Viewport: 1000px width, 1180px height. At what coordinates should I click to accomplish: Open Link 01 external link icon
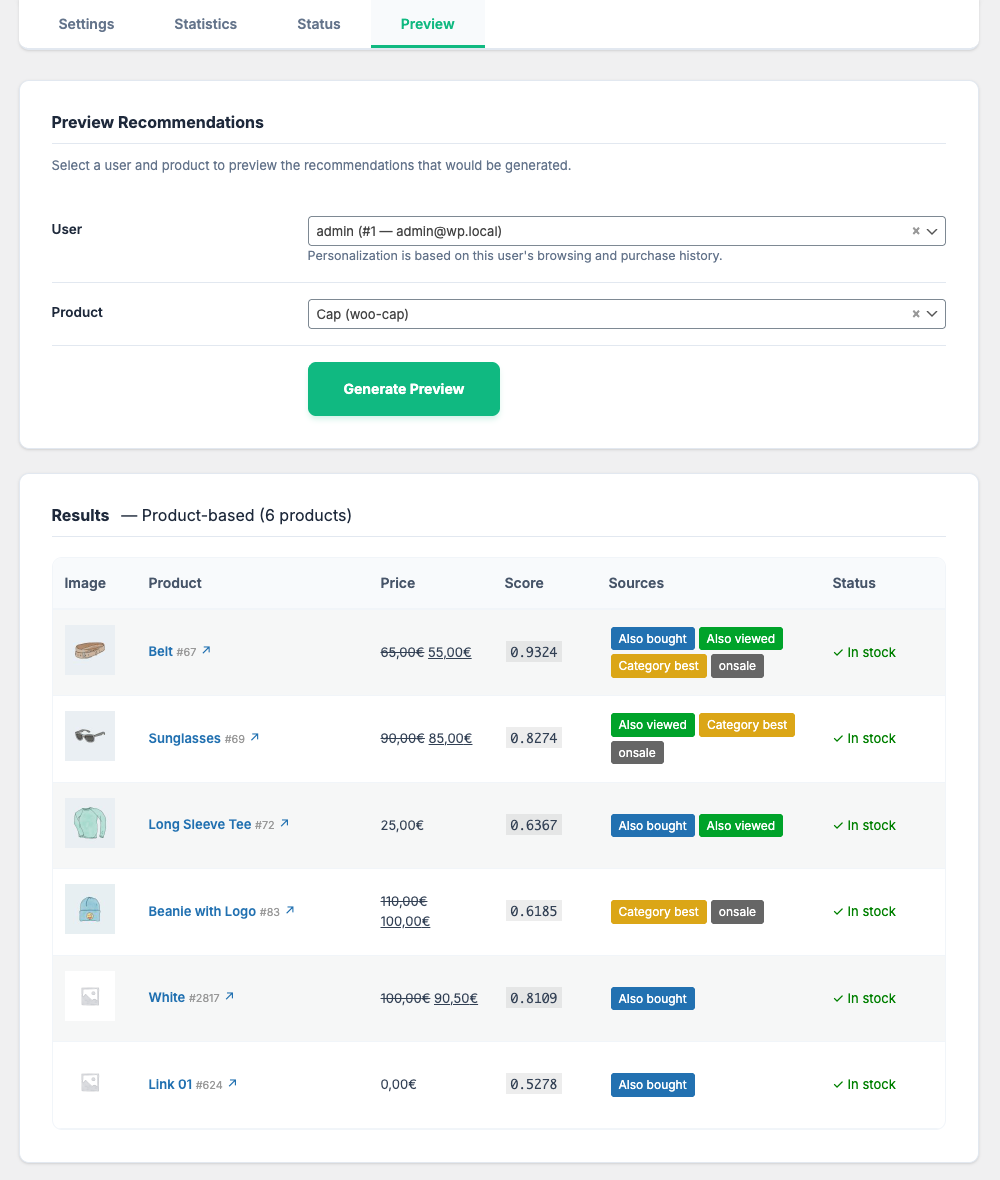pos(233,1084)
